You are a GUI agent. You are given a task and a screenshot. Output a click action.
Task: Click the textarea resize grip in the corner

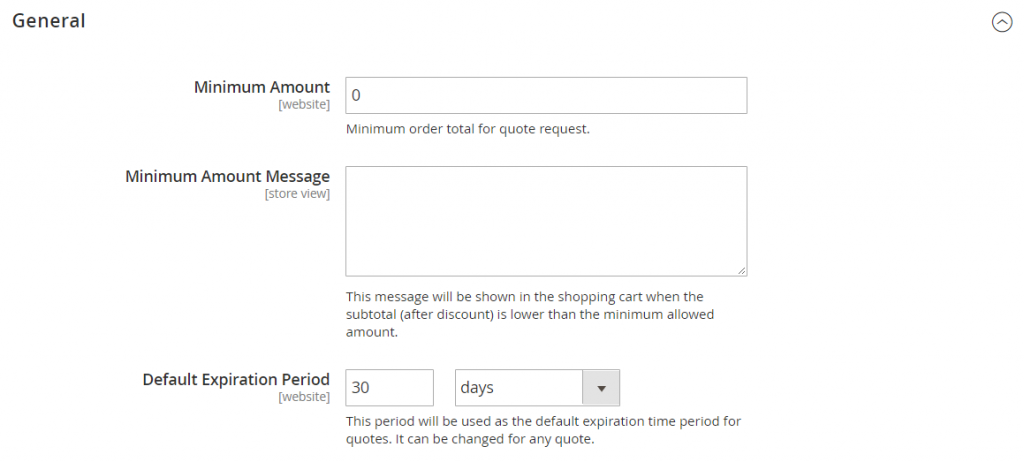pos(742,271)
